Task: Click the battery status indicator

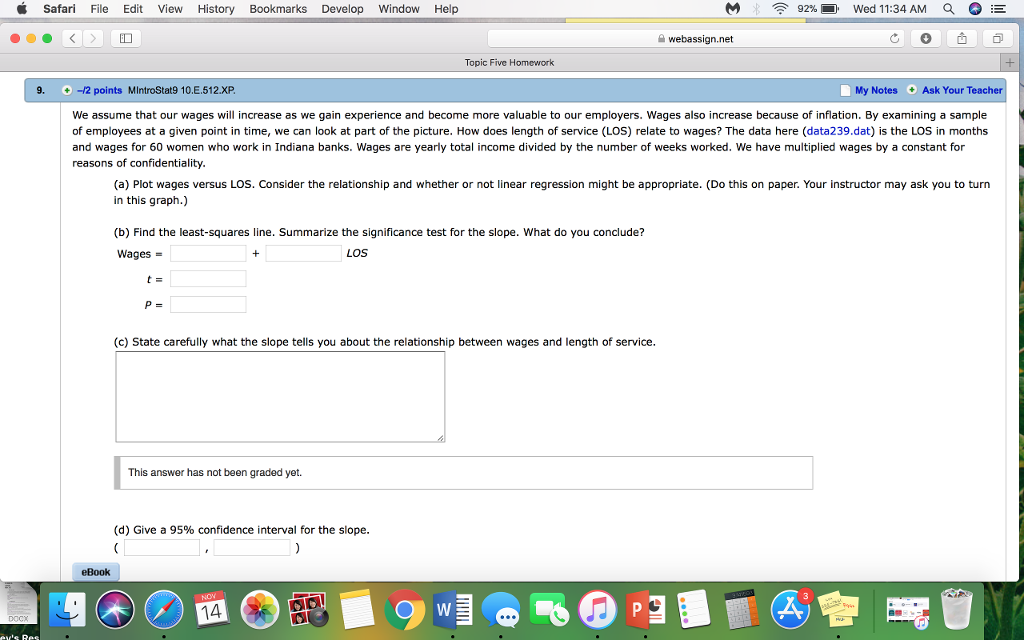Action: (818, 8)
